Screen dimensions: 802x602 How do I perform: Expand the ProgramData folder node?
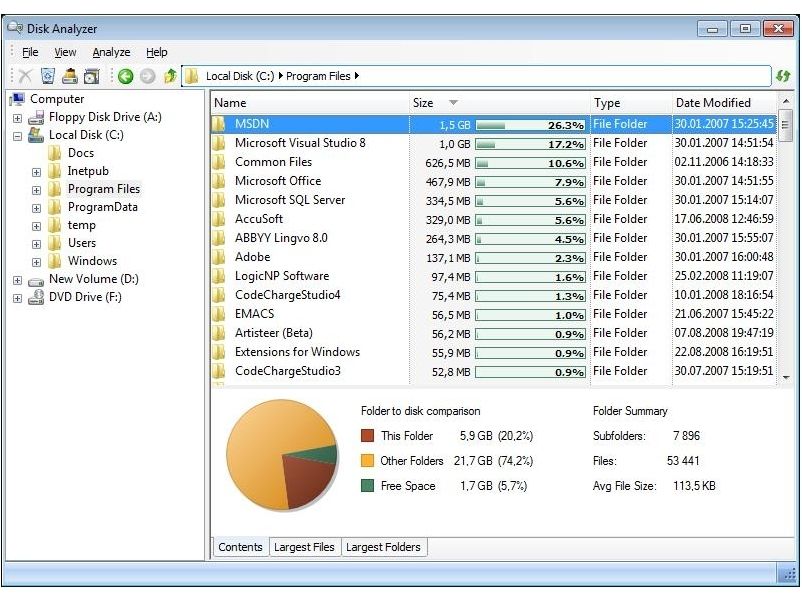point(36,208)
